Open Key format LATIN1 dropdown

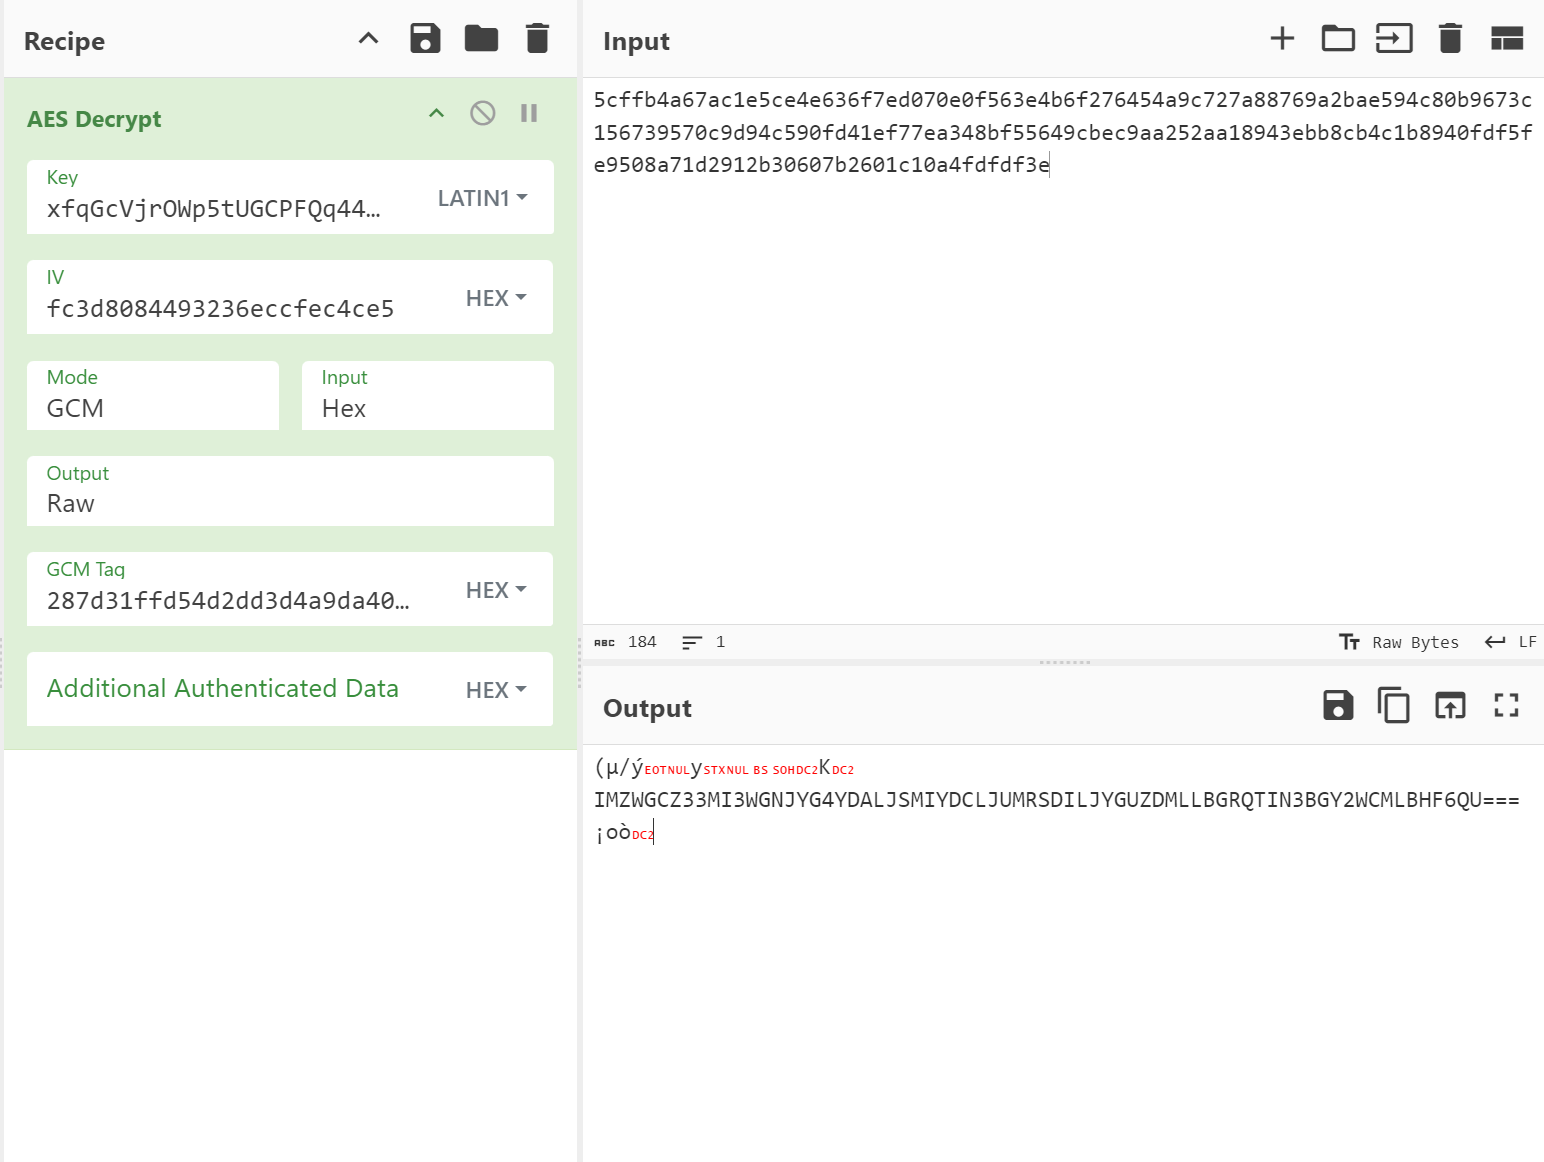tap(482, 198)
